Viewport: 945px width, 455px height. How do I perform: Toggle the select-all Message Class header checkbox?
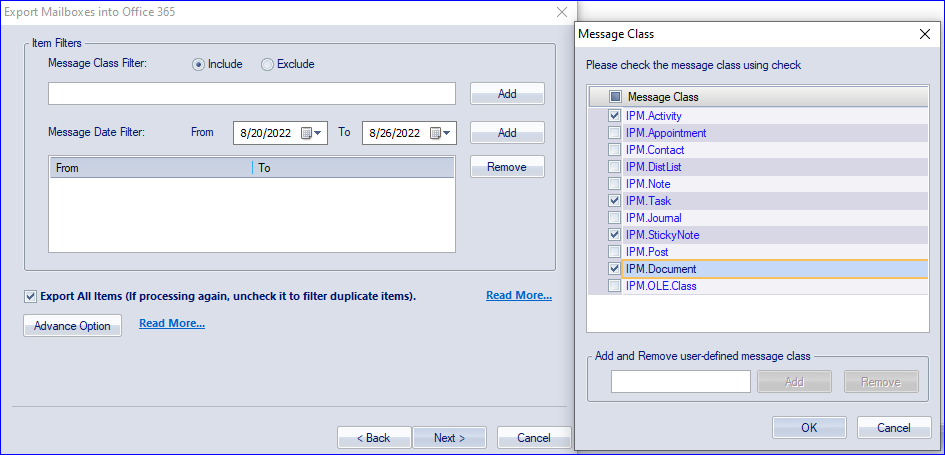(615, 96)
